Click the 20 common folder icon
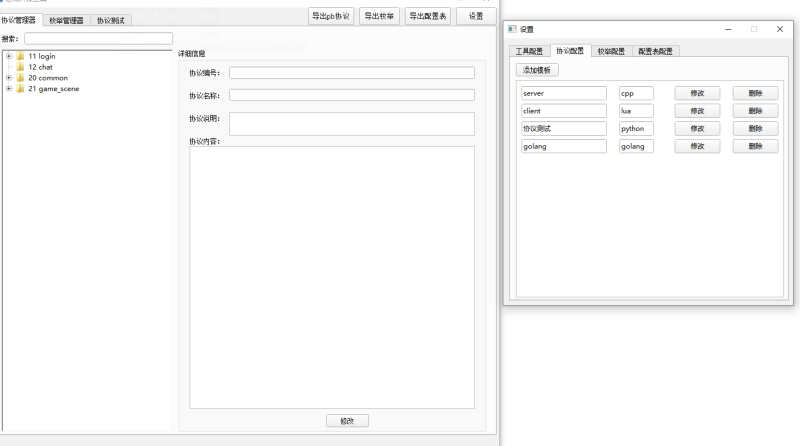Screen dimensions: 800x446 pyautogui.click(x=20, y=78)
